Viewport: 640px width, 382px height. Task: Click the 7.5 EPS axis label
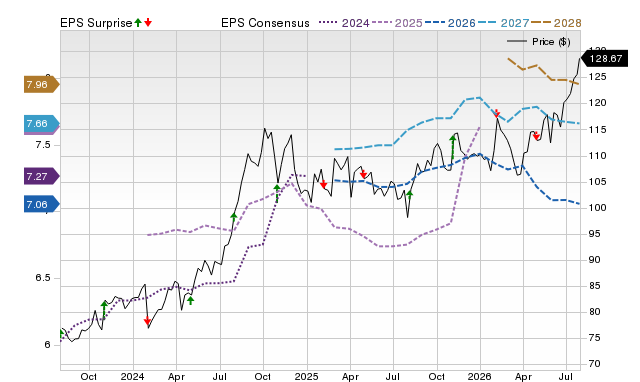pos(43,145)
